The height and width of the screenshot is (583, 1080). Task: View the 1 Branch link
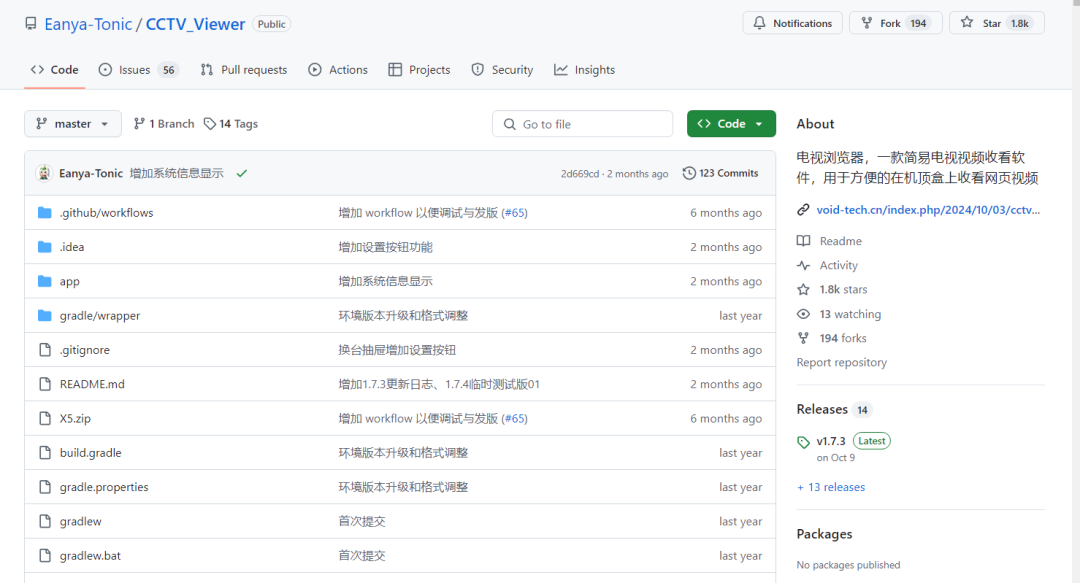(164, 124)
